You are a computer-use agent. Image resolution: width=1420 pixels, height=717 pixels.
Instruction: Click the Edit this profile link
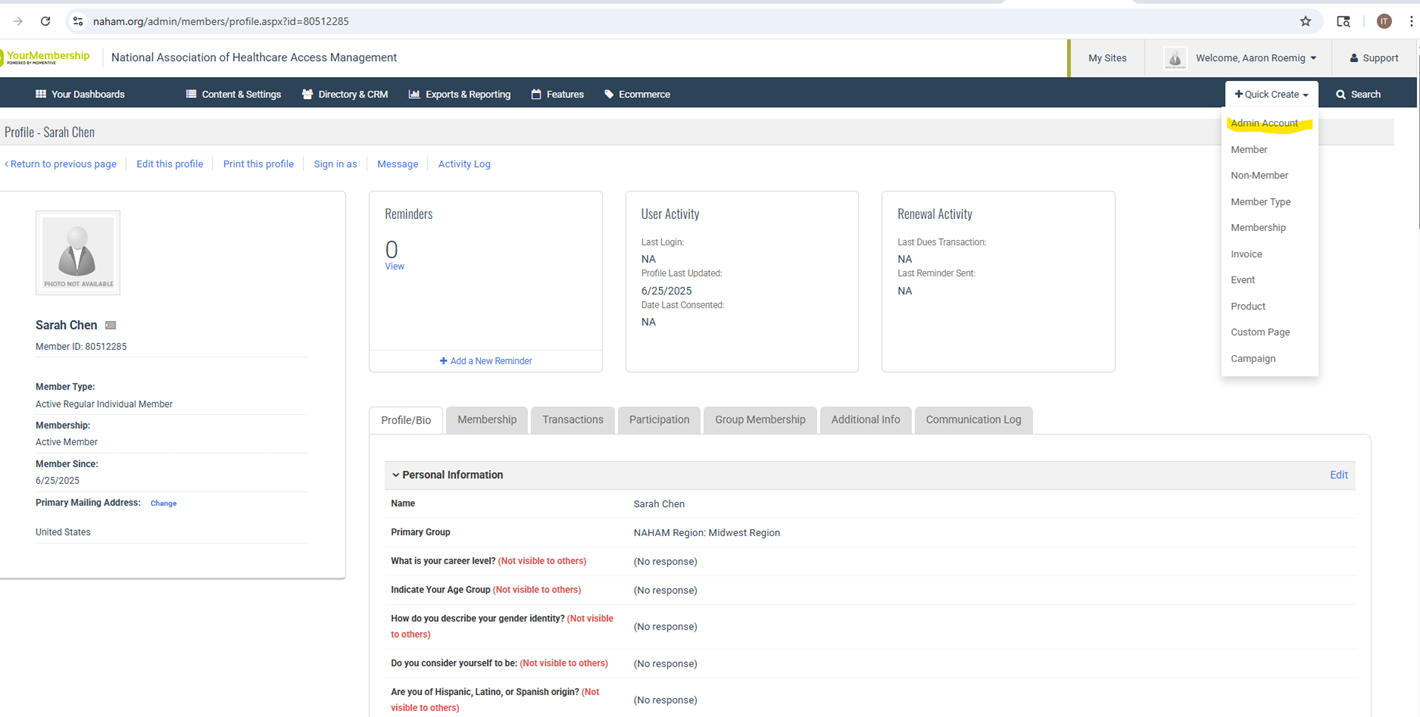(169, 163)
